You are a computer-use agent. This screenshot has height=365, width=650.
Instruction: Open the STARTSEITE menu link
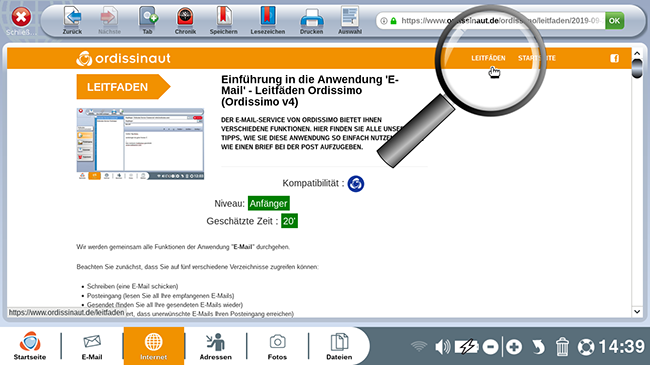537,58
